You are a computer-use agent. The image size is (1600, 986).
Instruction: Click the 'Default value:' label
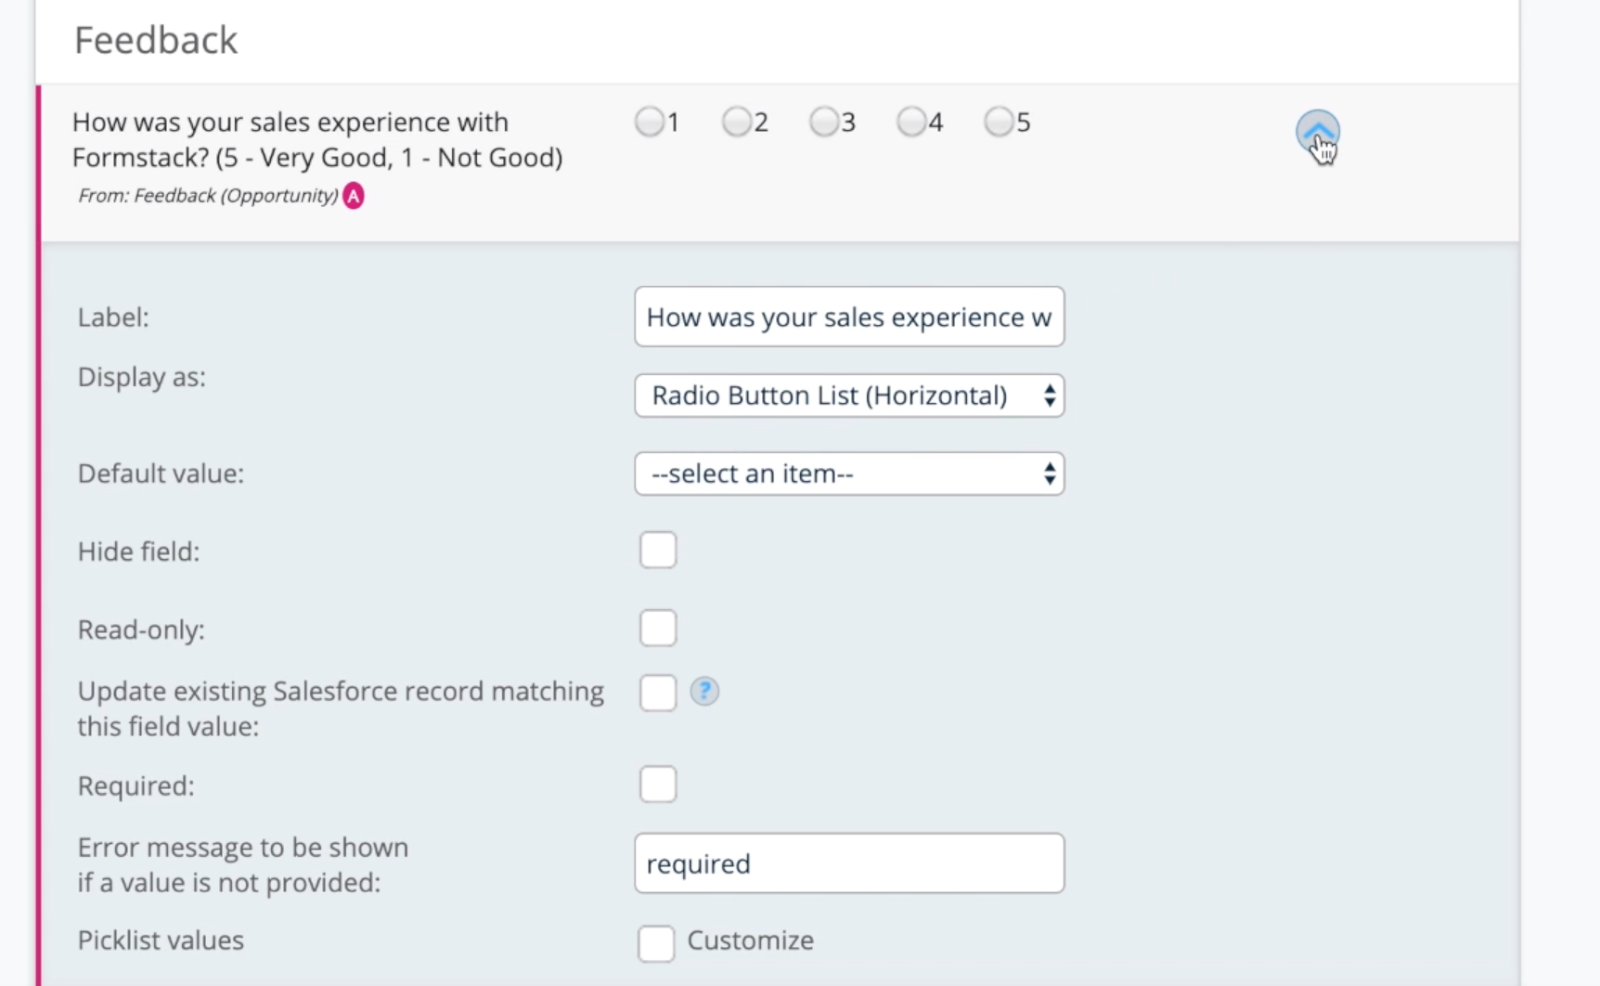click(161, 473)
